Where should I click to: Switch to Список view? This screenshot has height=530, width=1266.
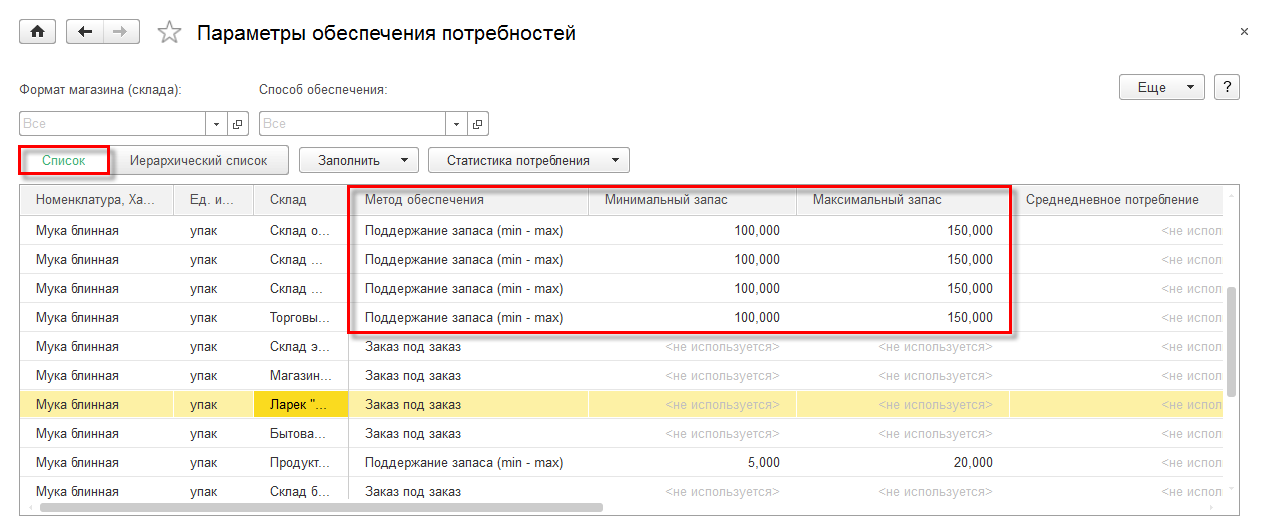coord(64,160)
